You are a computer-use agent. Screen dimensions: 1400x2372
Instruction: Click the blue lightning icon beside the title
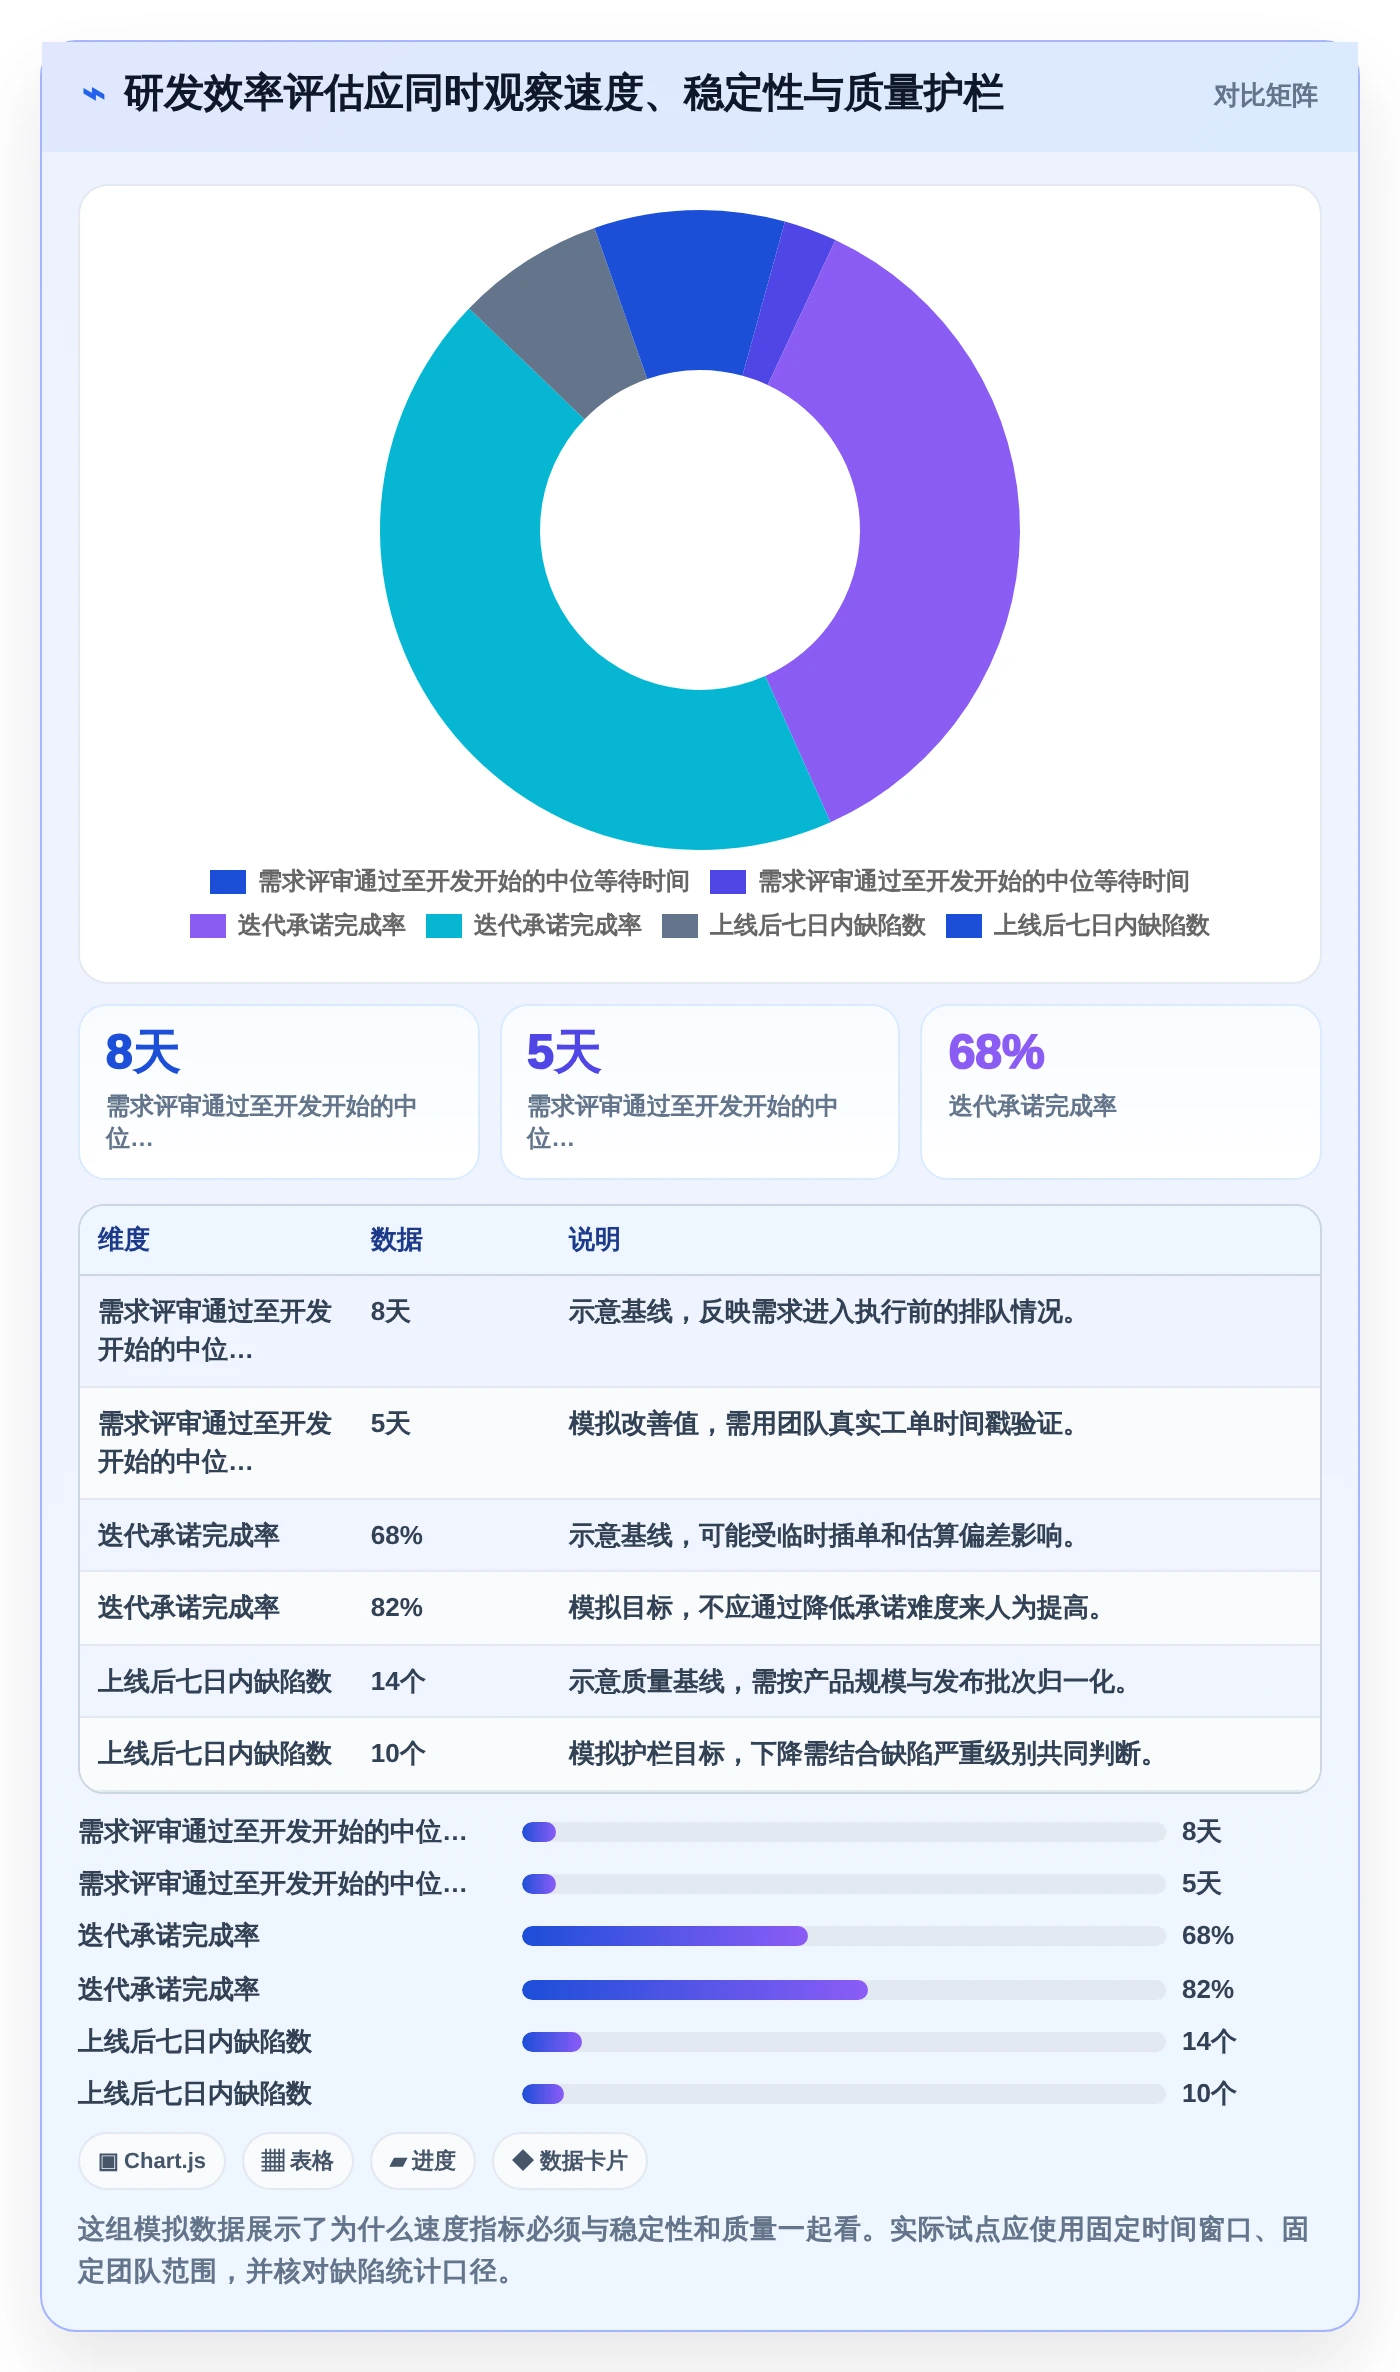(x=93, y=94)
